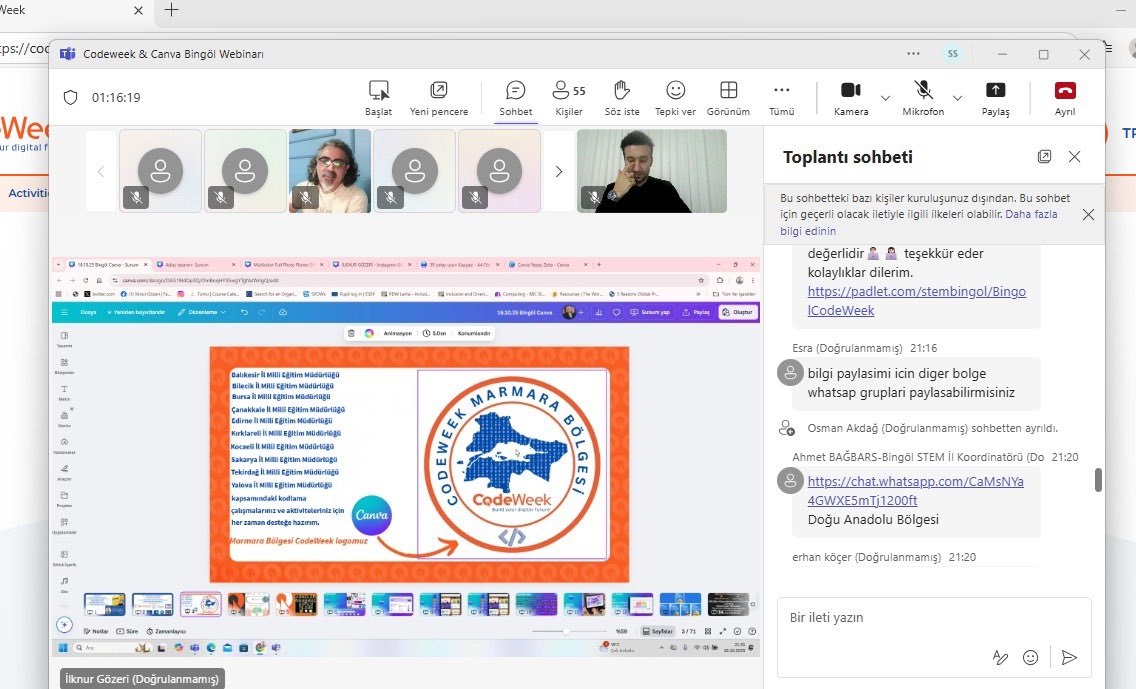This screenshot has width=1136, height=689.
Task: Open the chat.whatsapp.com group link
Action: coord(916,490)
